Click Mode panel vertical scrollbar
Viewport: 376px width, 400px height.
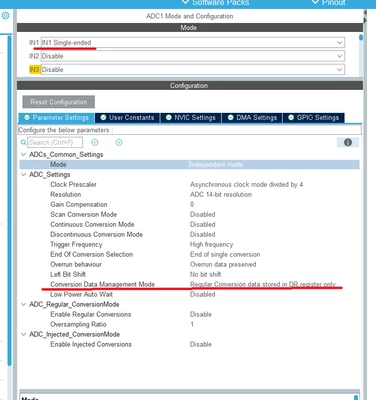coord(361,38)
